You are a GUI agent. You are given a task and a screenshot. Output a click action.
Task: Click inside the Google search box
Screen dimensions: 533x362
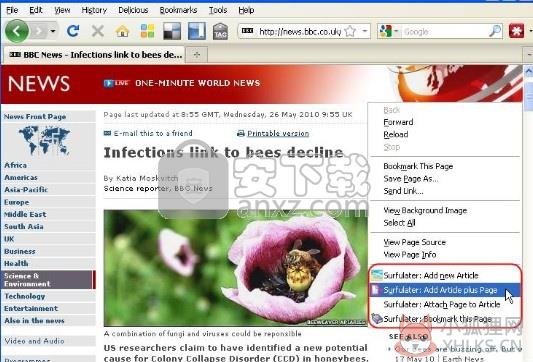pyautogui.click(x=445, y=32)
